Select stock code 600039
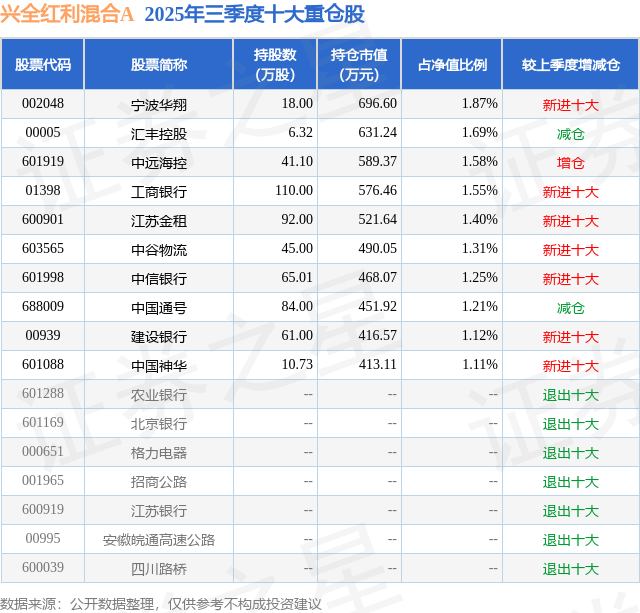This screenshot has width=640, height=613. tap(43, 567)
